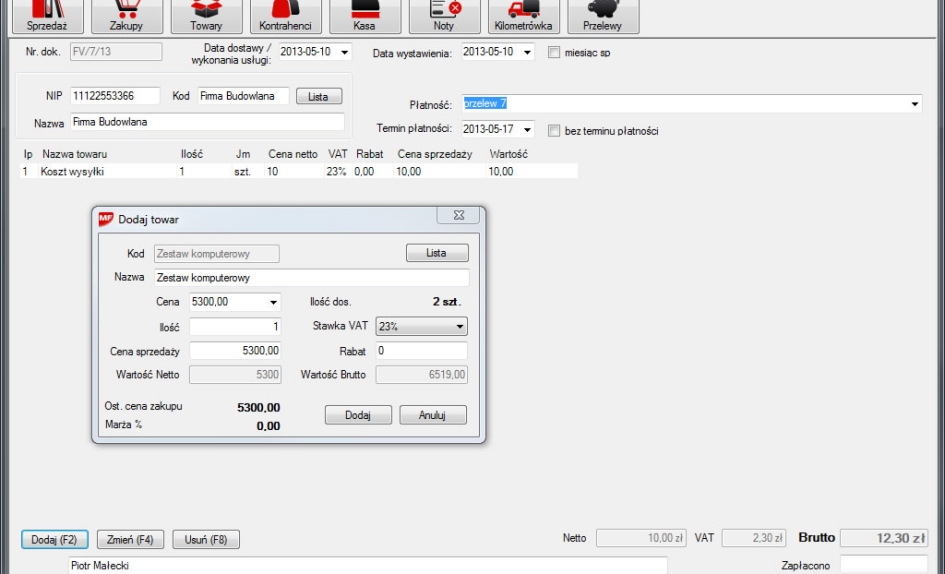
Task: Open the Kasa cash register icon
Action: [364, 15]
